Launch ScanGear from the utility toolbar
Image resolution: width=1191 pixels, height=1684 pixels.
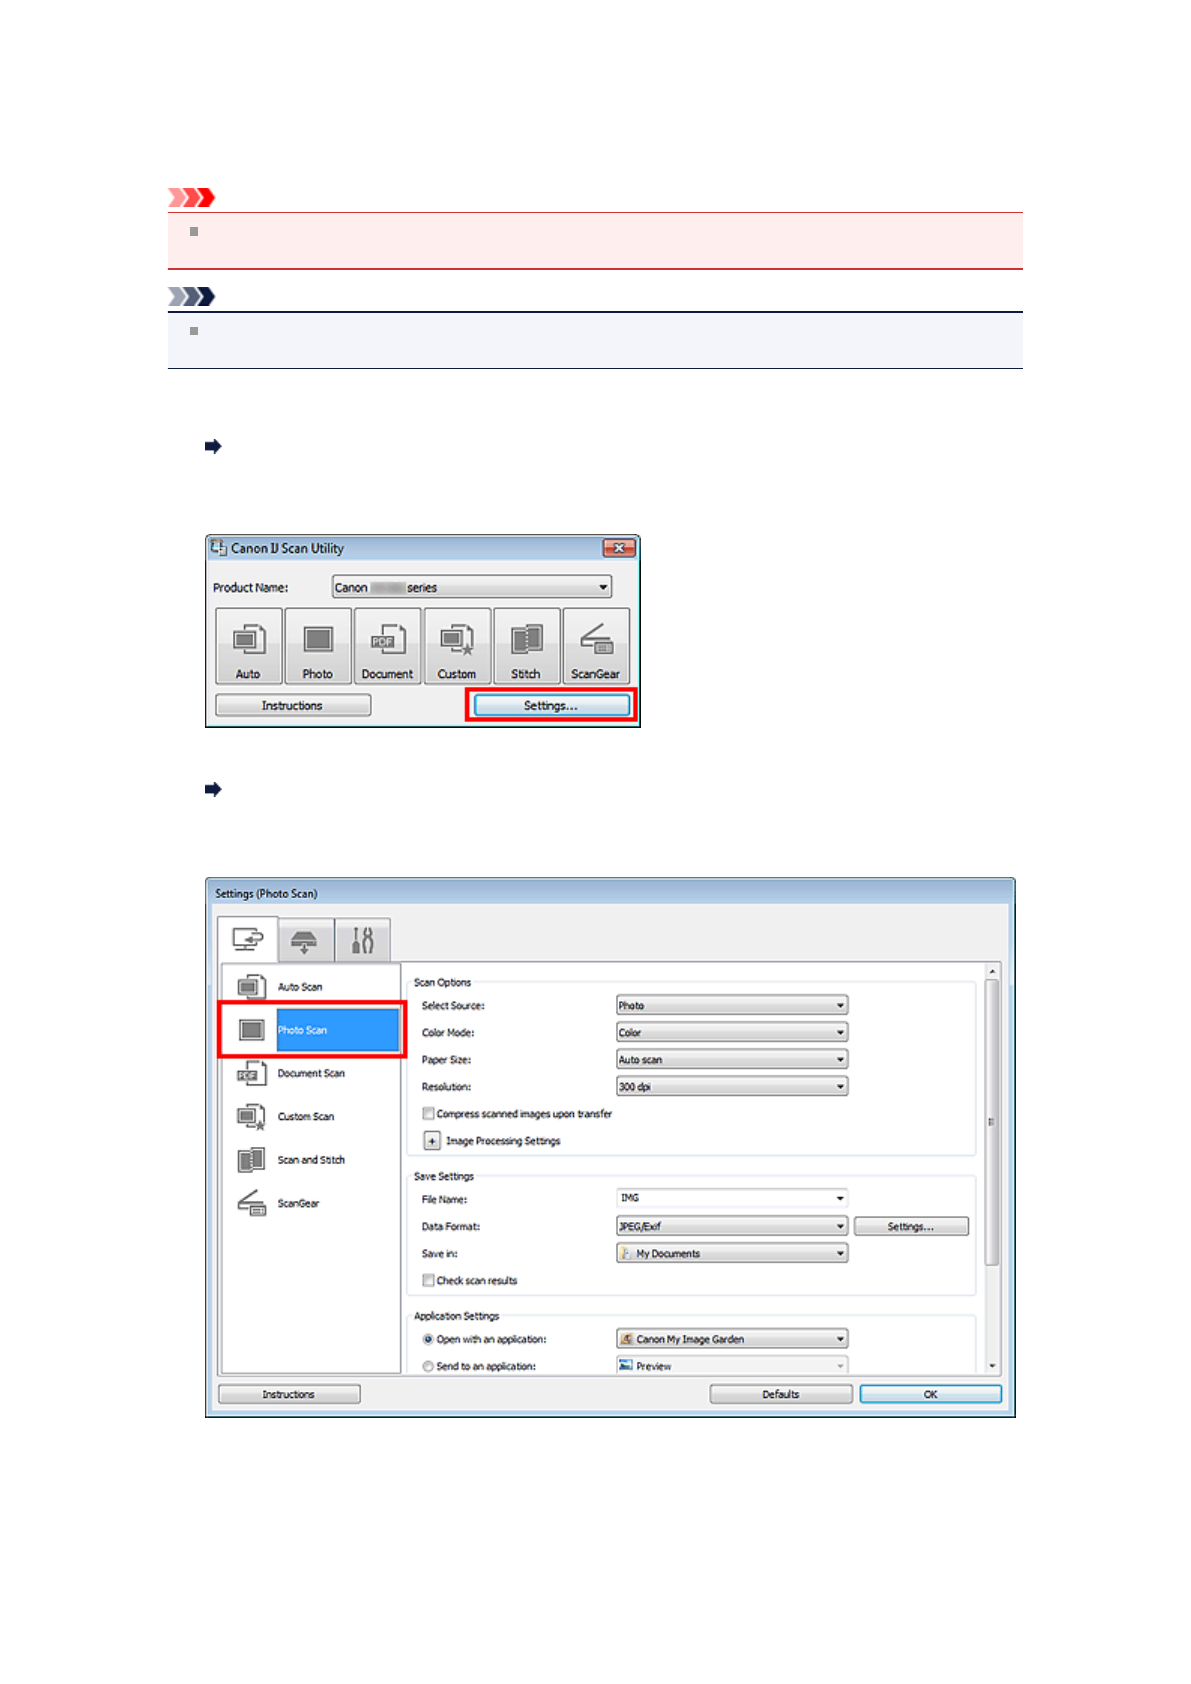[x=596, y=646]
